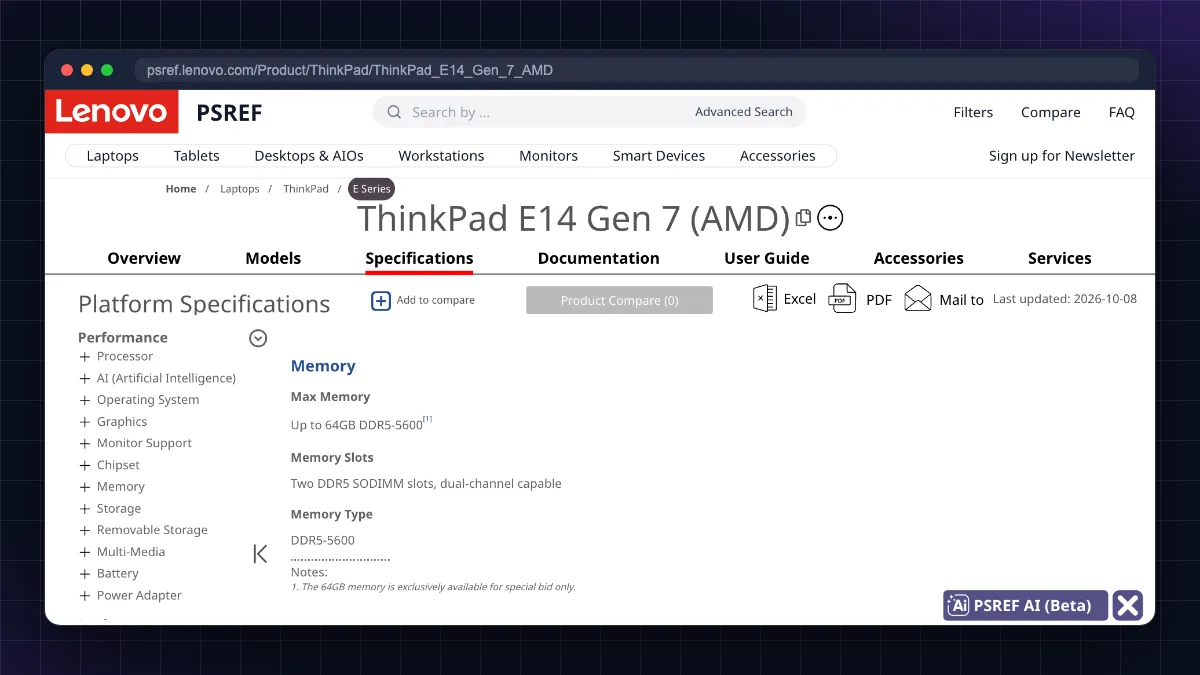Open Workstations category

coord(441,156)
